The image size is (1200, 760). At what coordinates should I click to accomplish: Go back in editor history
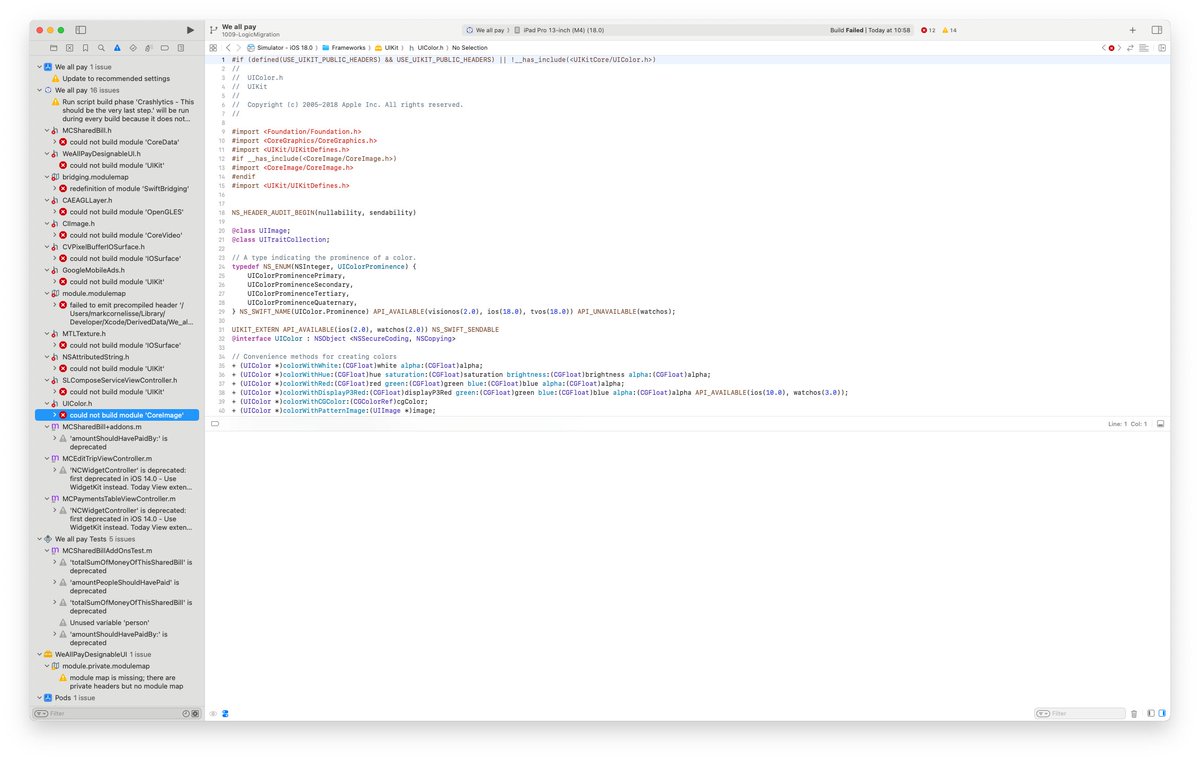pos(227,47)
